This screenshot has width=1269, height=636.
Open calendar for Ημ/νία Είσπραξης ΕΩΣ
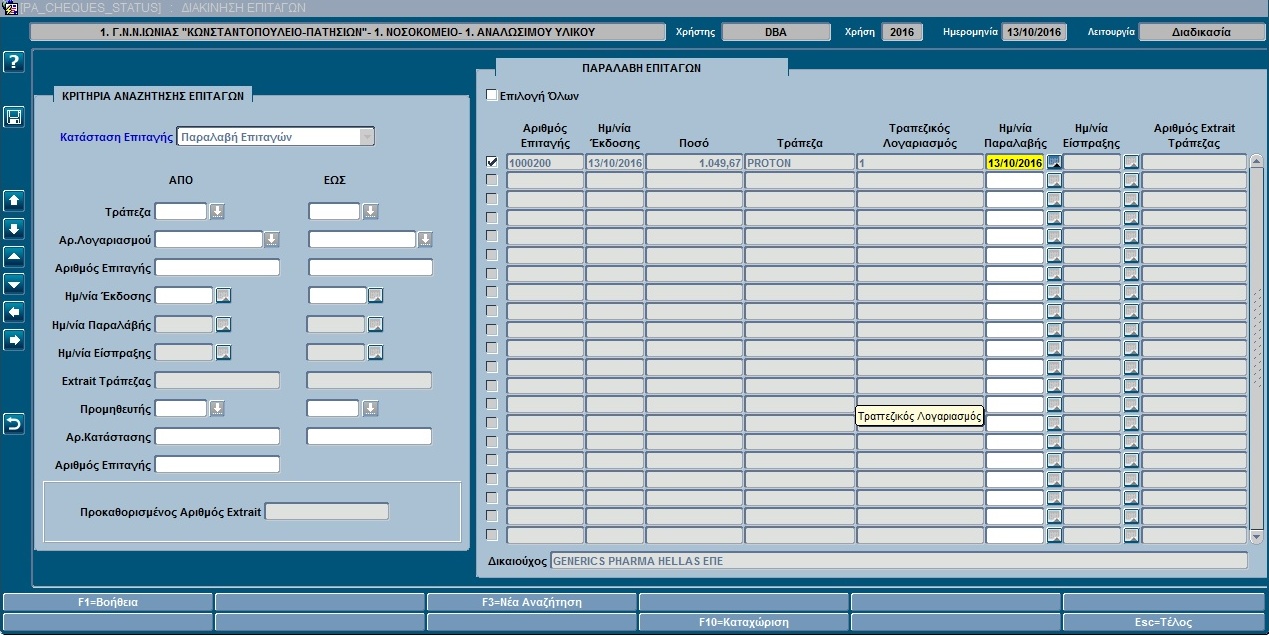(375, 352)
